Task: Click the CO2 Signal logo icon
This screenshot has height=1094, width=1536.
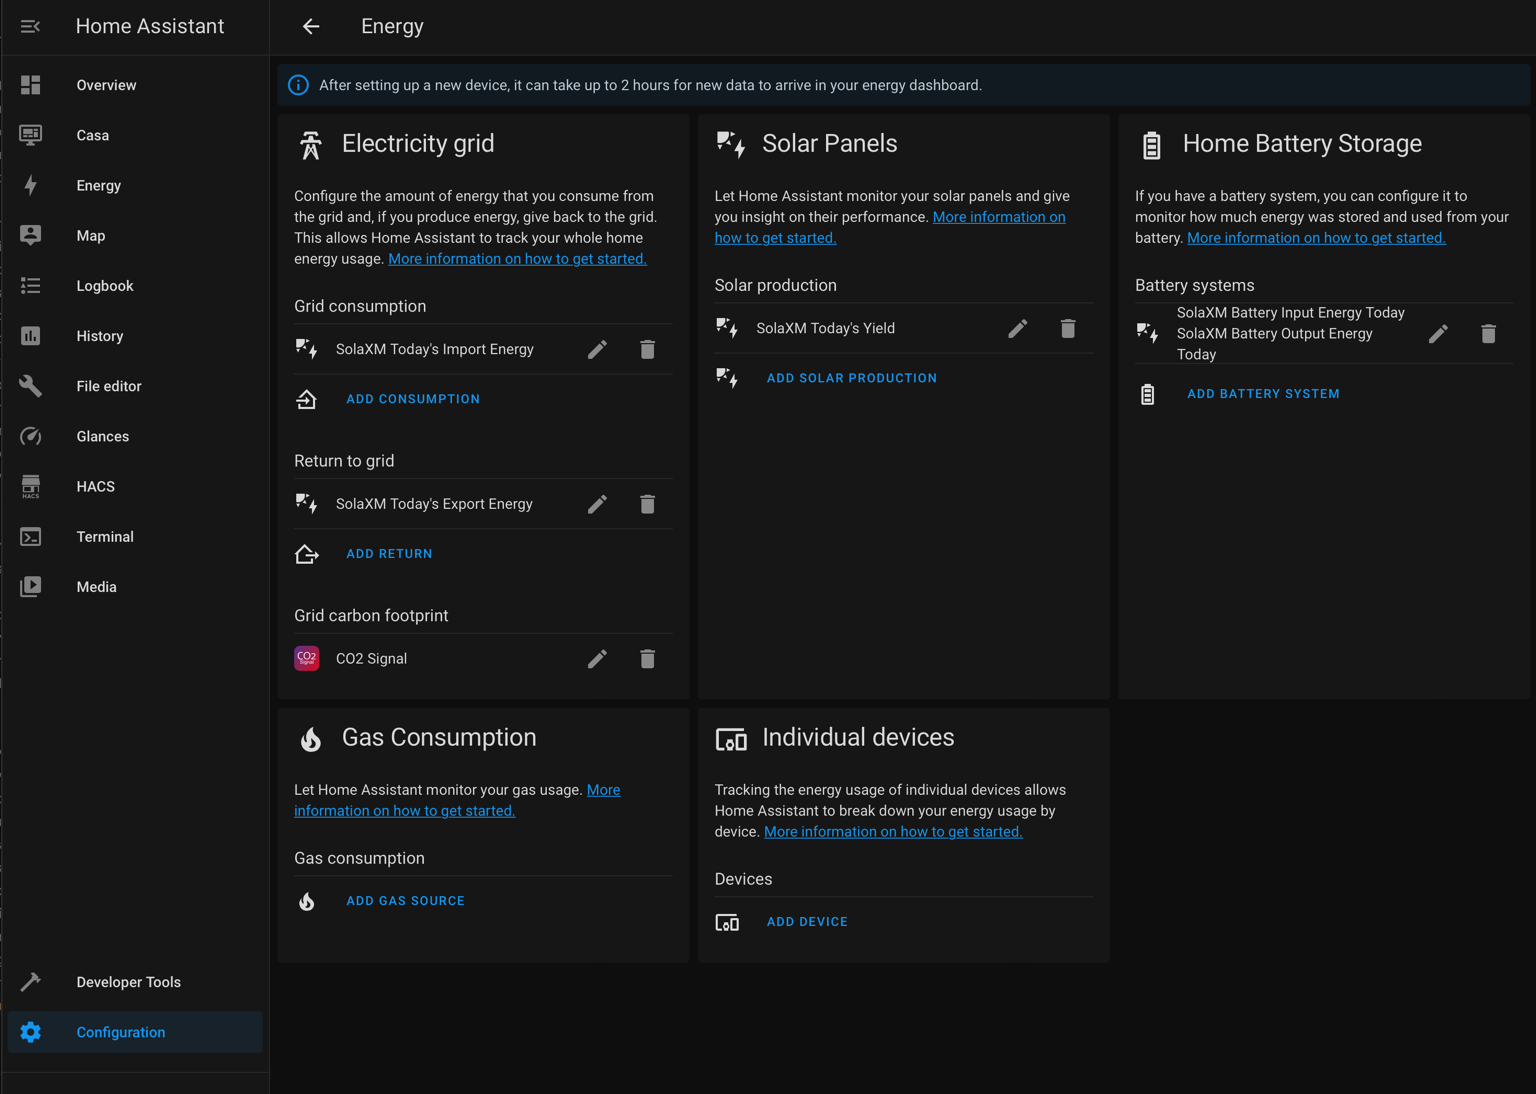Action: 307,658
